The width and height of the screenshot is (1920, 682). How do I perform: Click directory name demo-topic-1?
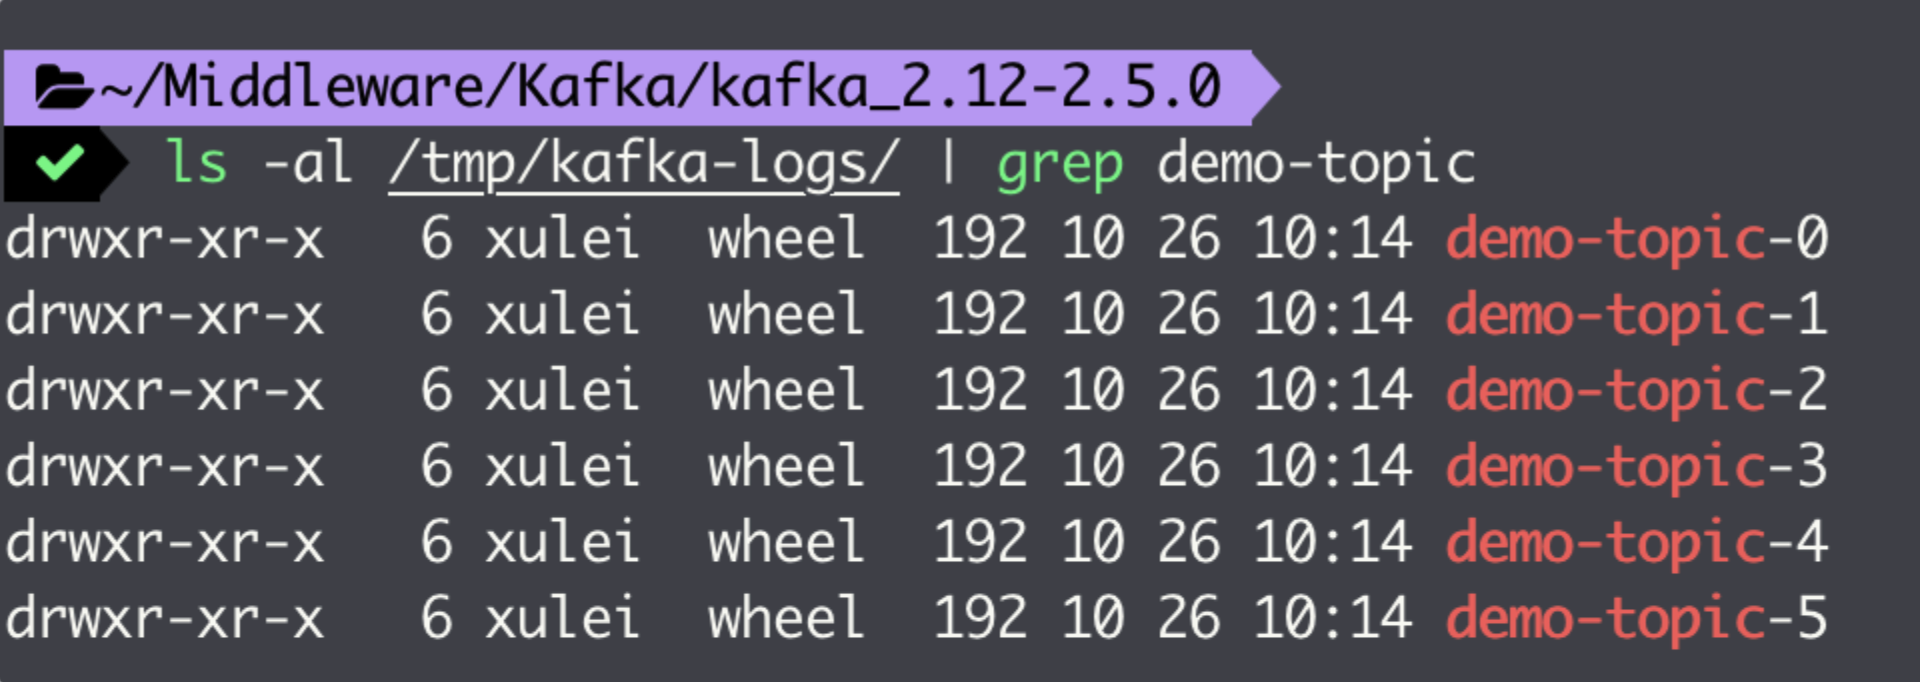coord(1637,316)
